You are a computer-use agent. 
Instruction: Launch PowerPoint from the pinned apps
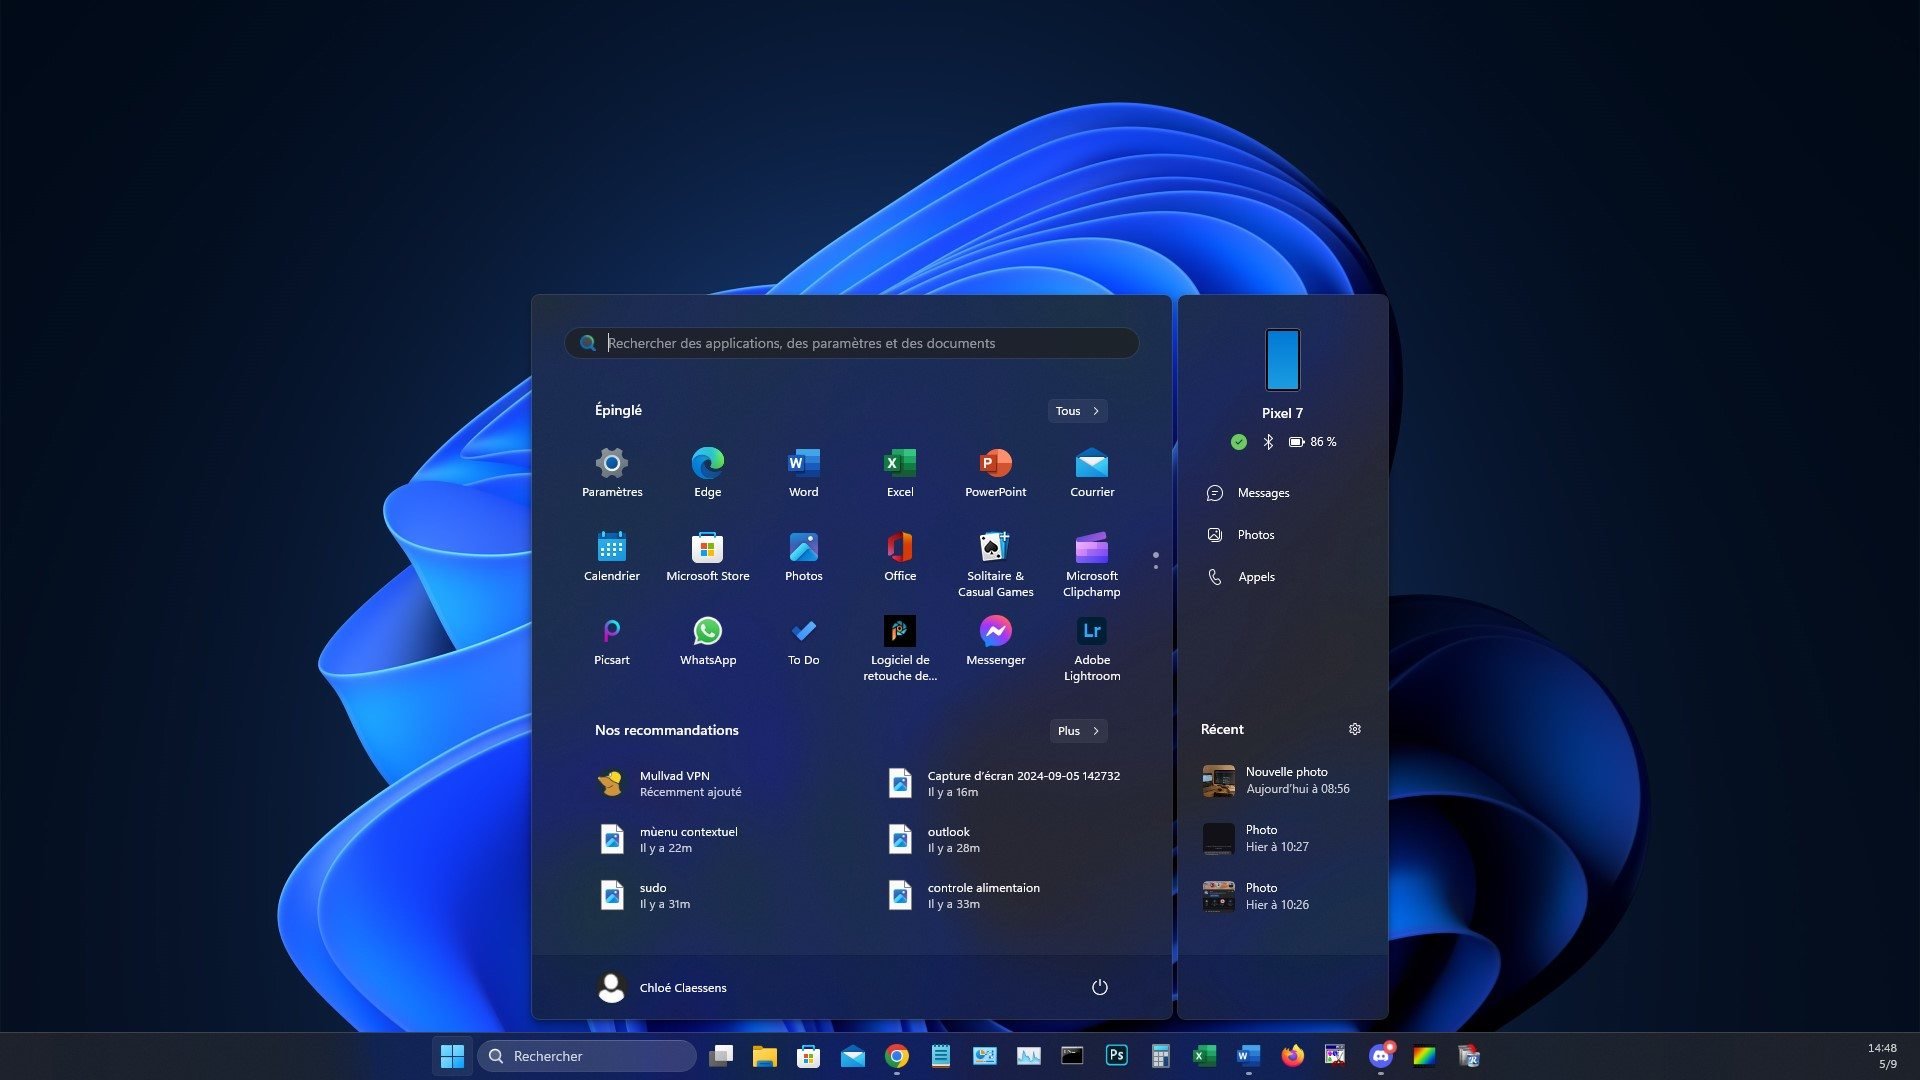point(995,463)
